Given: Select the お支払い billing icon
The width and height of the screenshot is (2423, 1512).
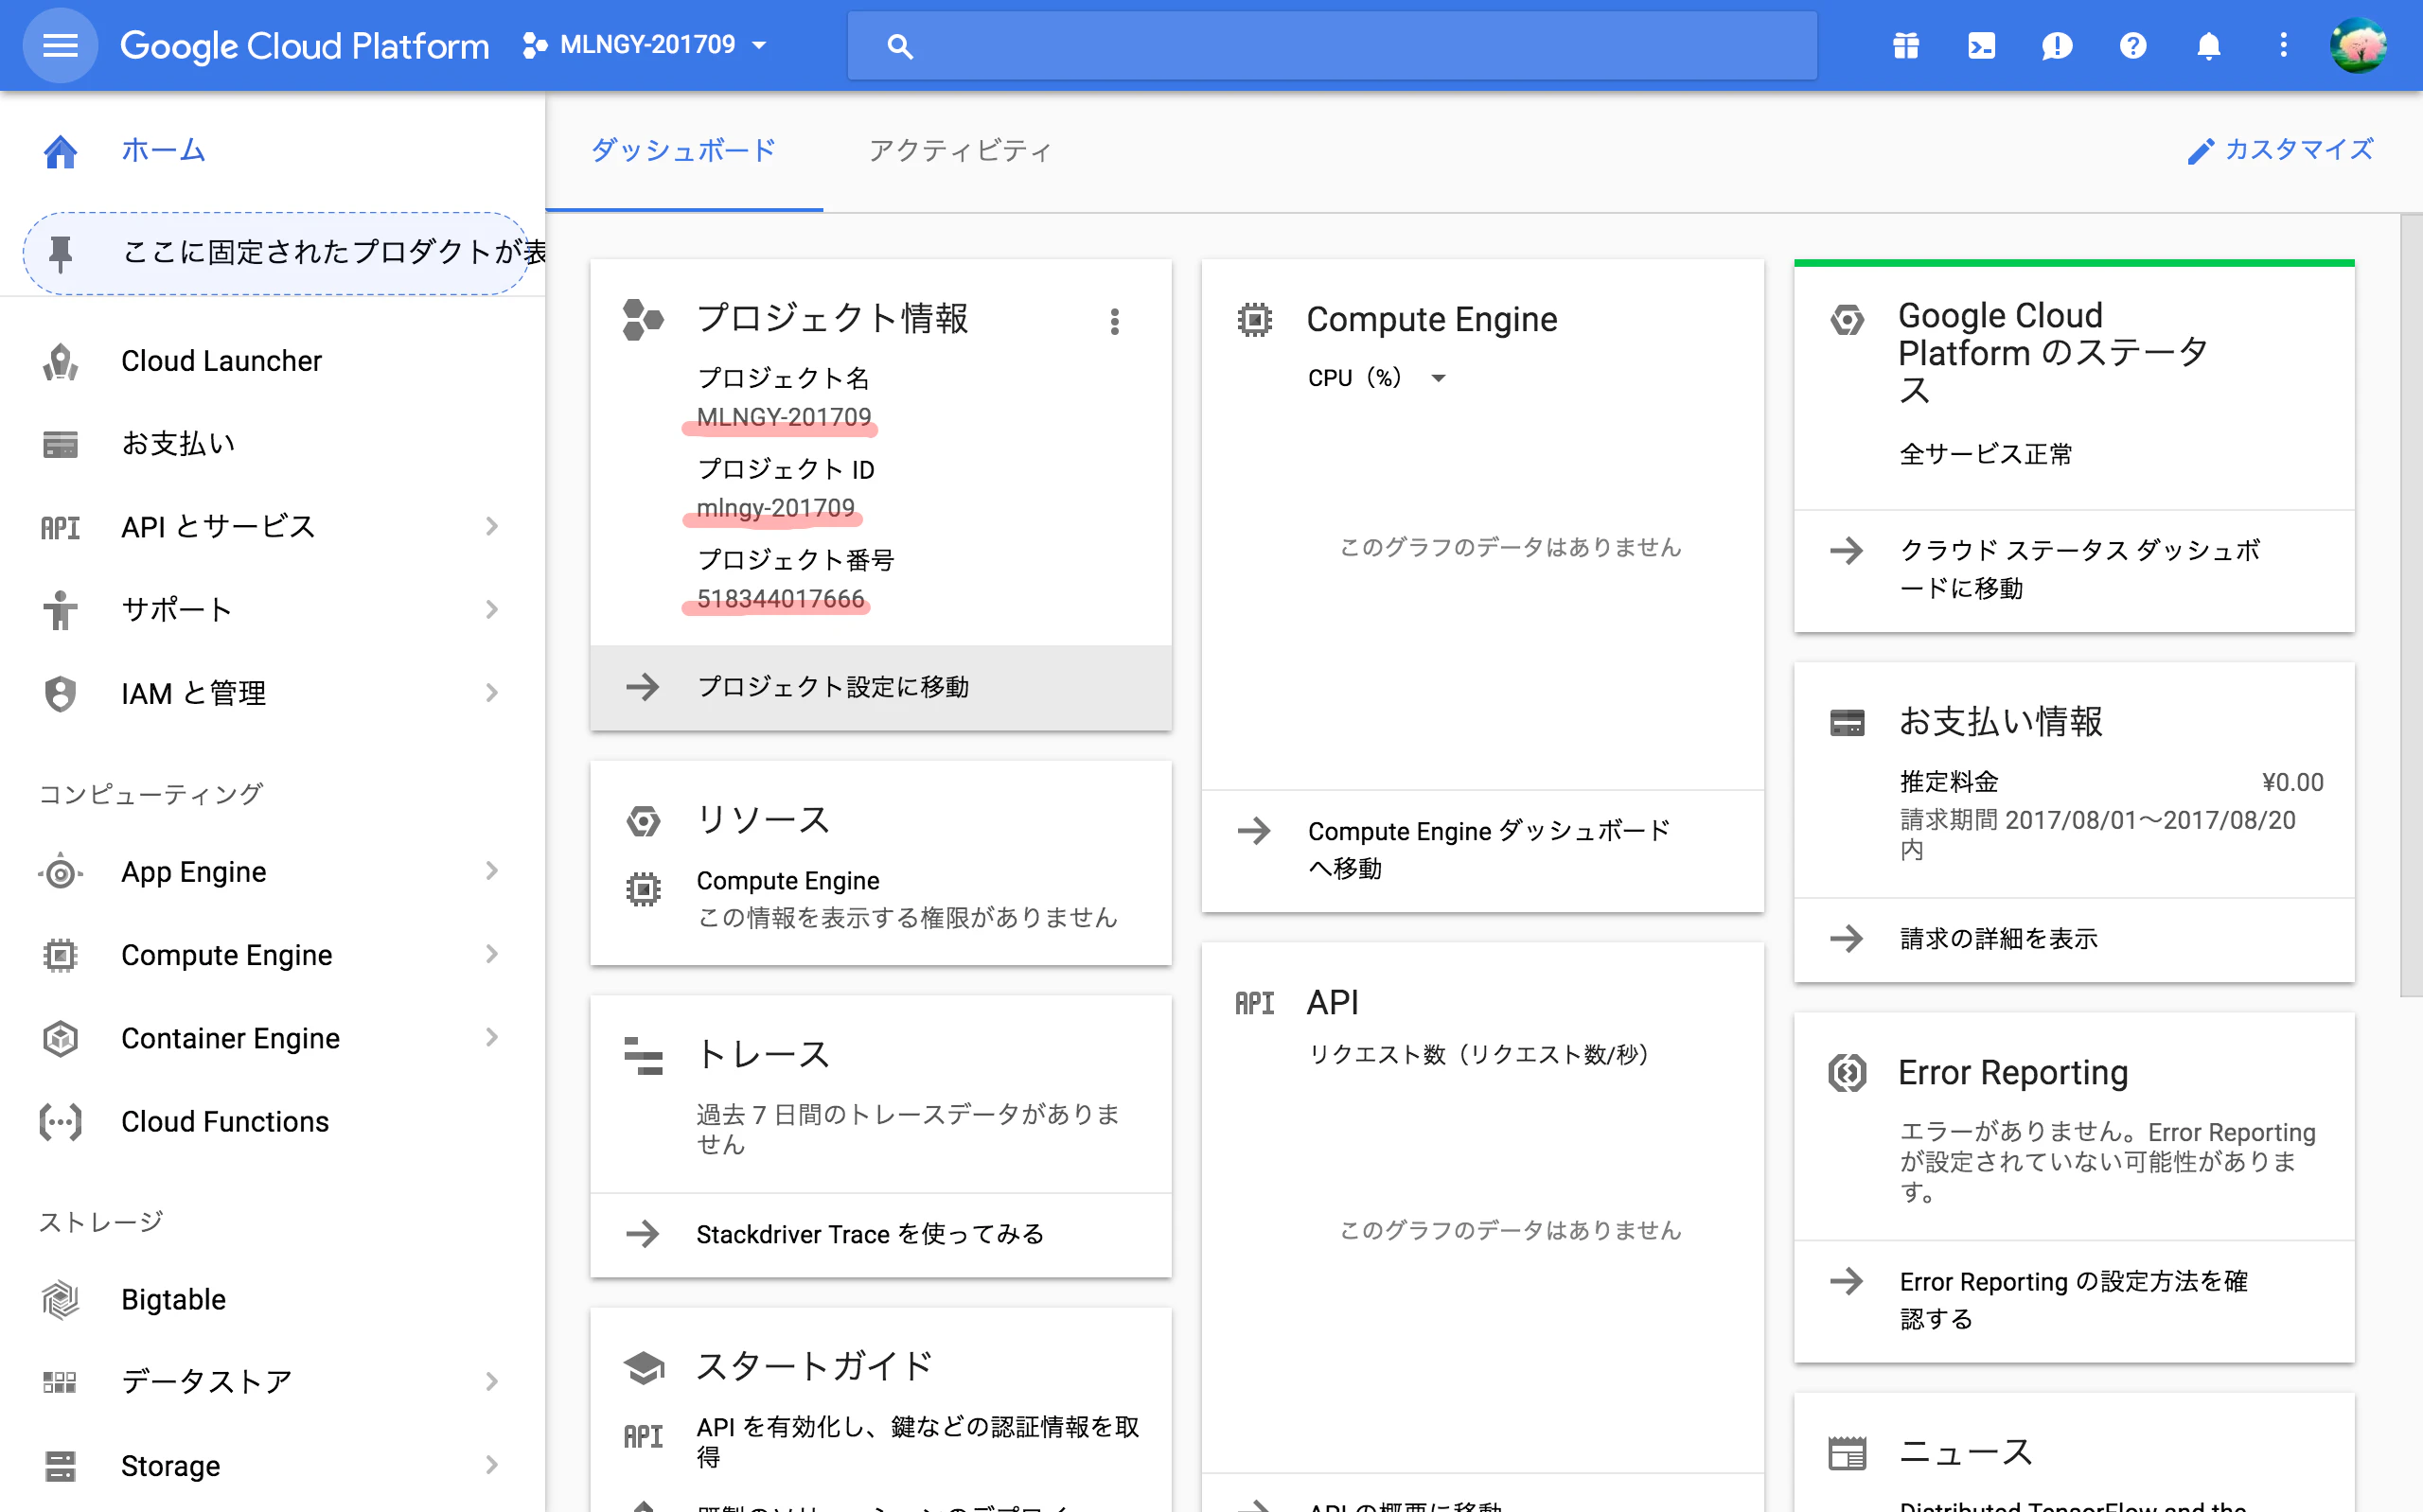Looking at the screenshot, I should coord(60,443).
